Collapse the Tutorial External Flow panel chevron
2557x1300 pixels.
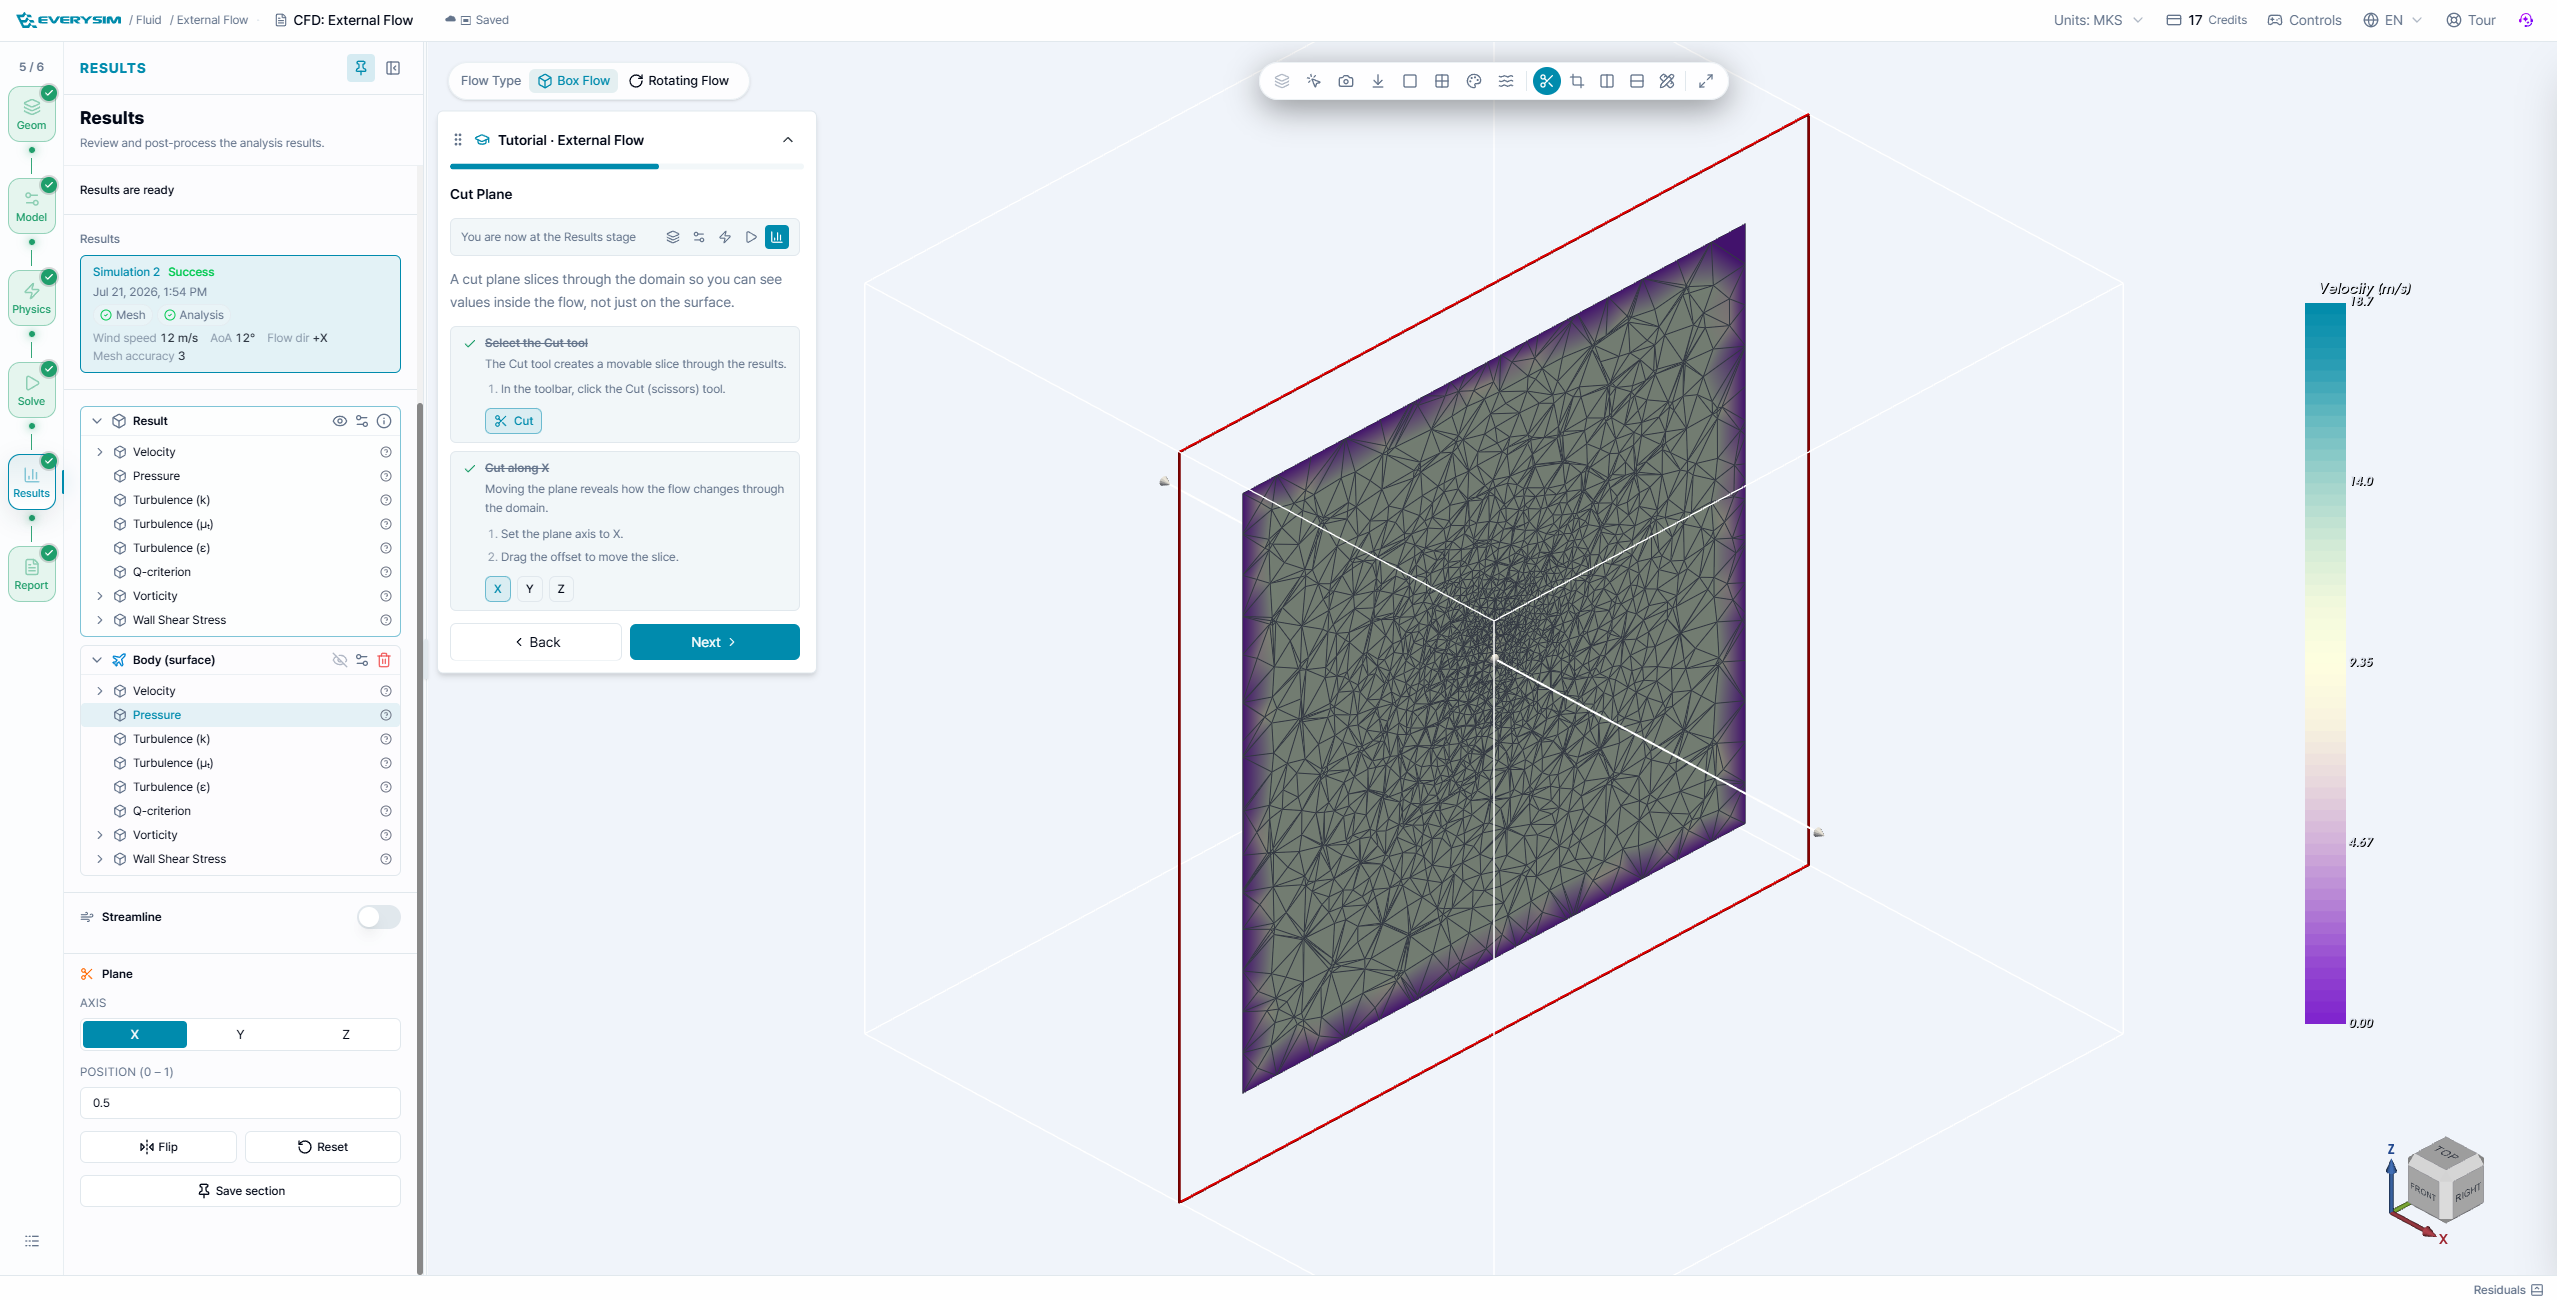(788, 140)
